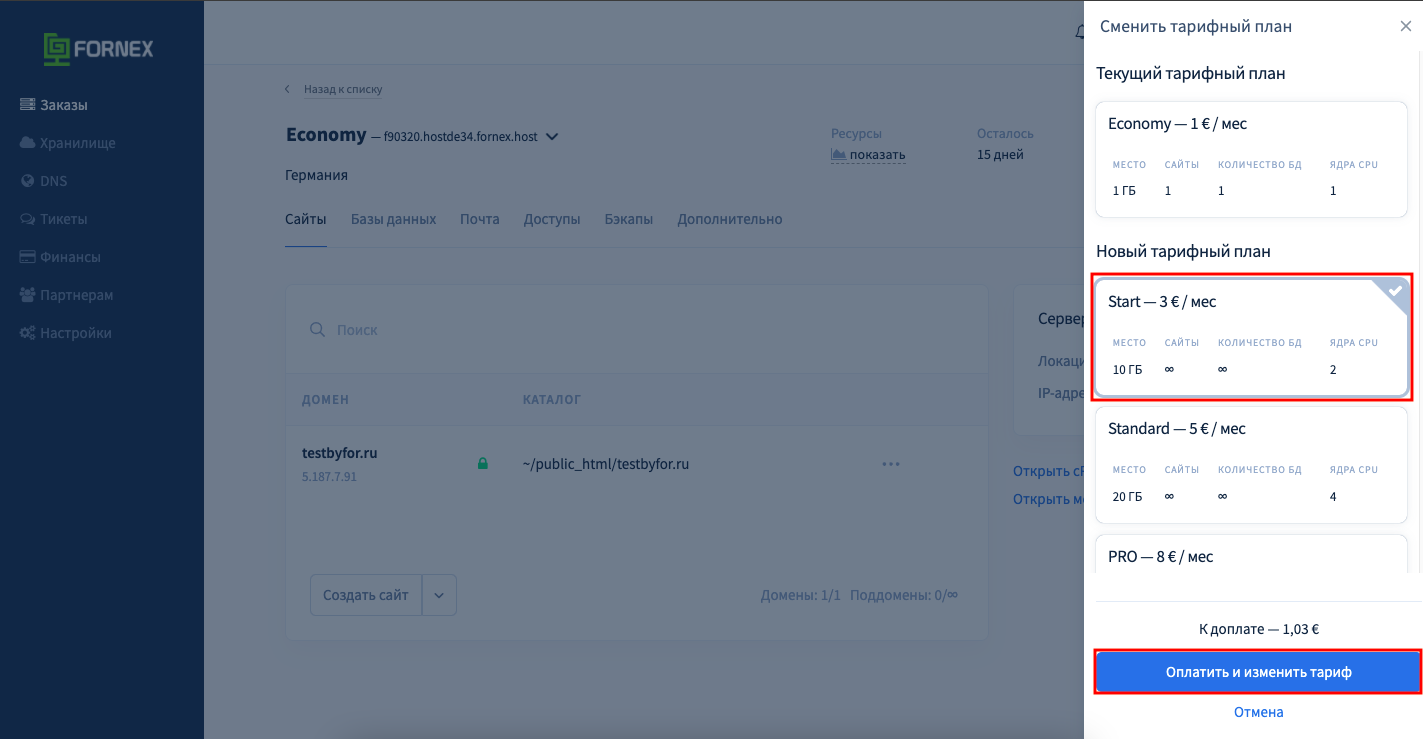The width and height of the screenshot is (1423, 739).
Task: Click Оплатить и изменить тариф button
Action: 1258,672
